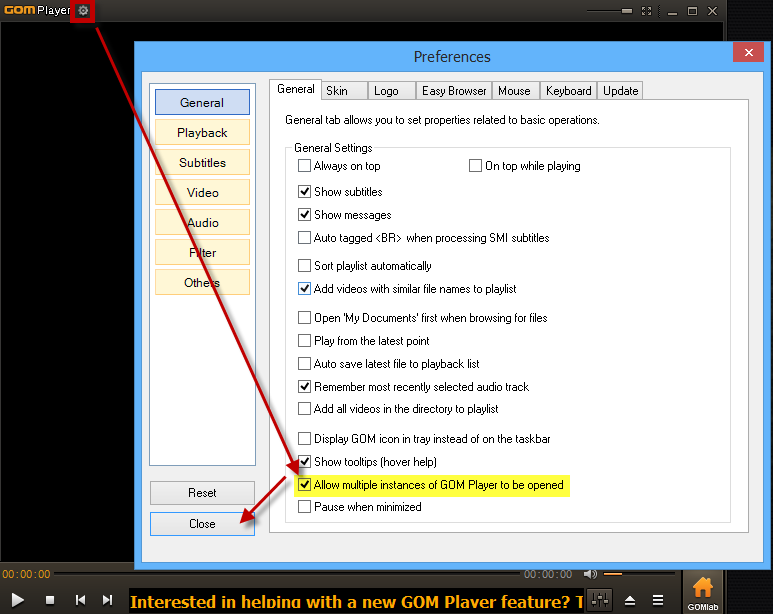Viewport: 773px width, 614px height.
Task: Open the Others category
Action: tap(202, 283)
